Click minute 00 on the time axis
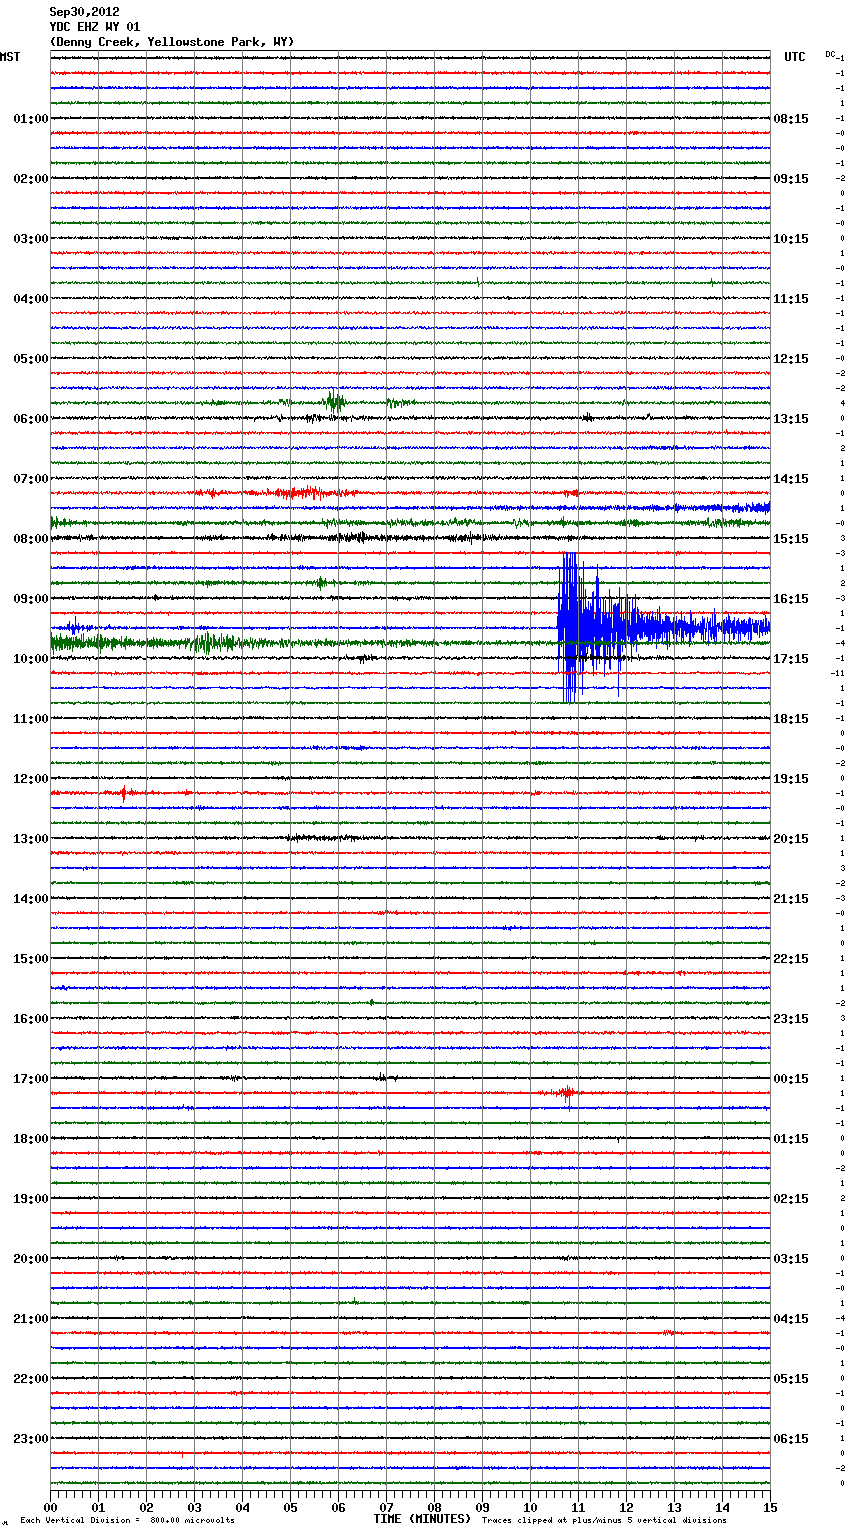The image size is (850, 1534). pos(50,1507)
